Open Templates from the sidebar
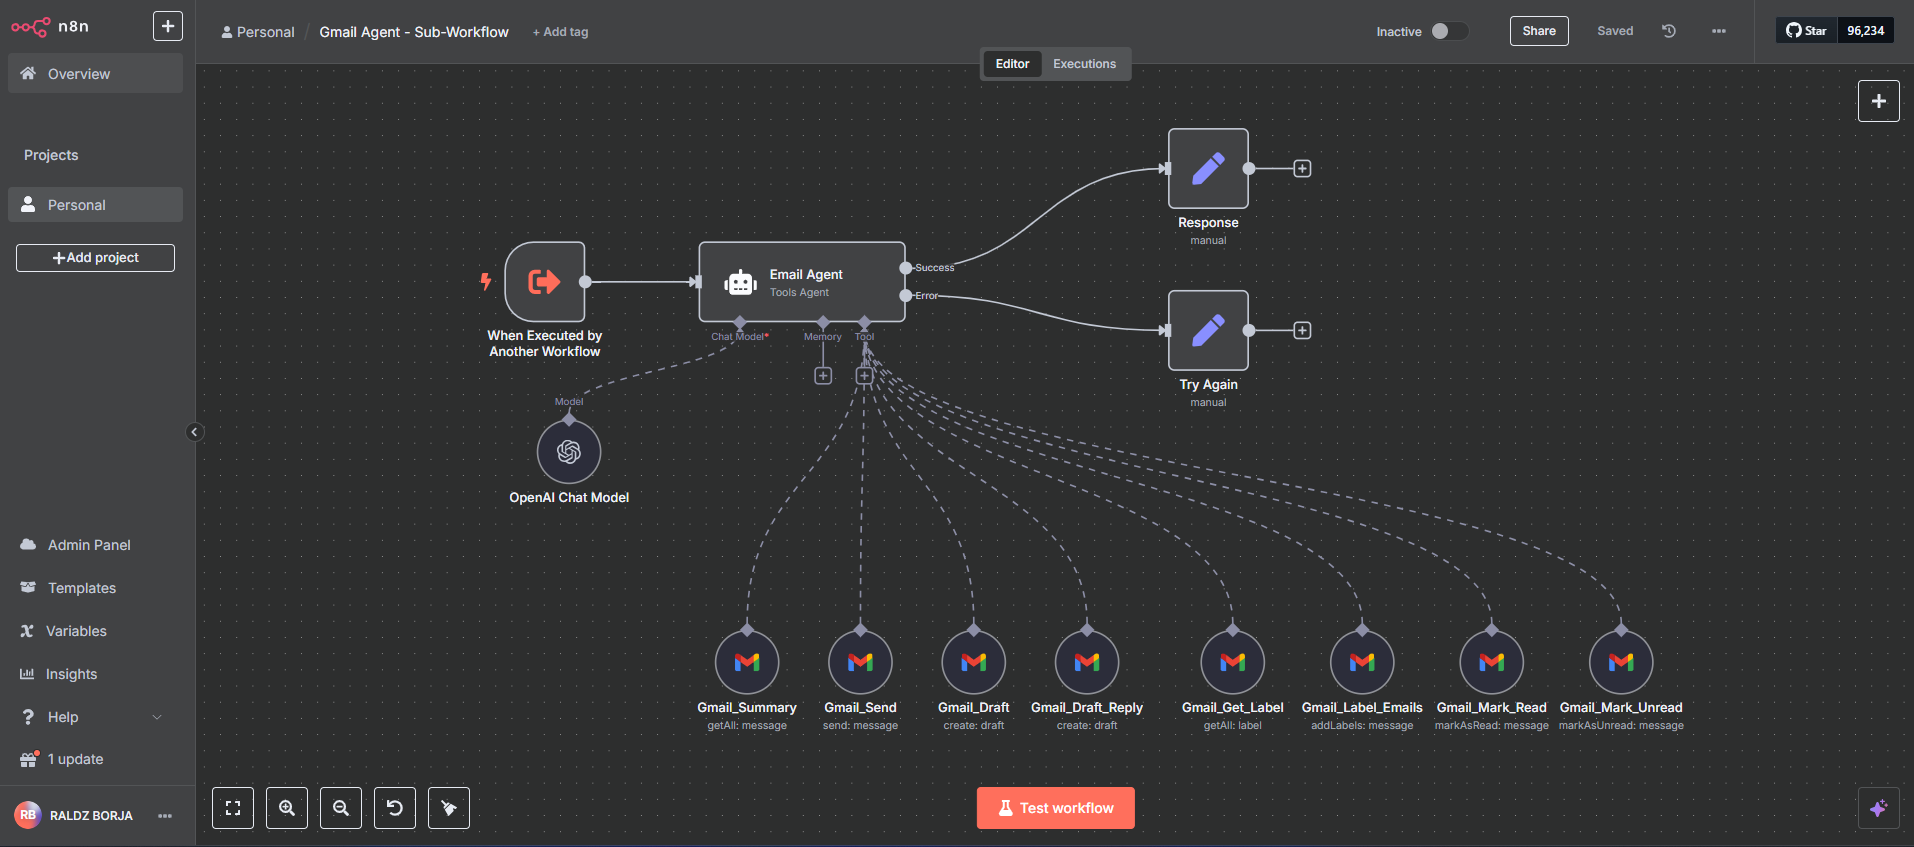Screen dimensions: 1914x847 82,588
